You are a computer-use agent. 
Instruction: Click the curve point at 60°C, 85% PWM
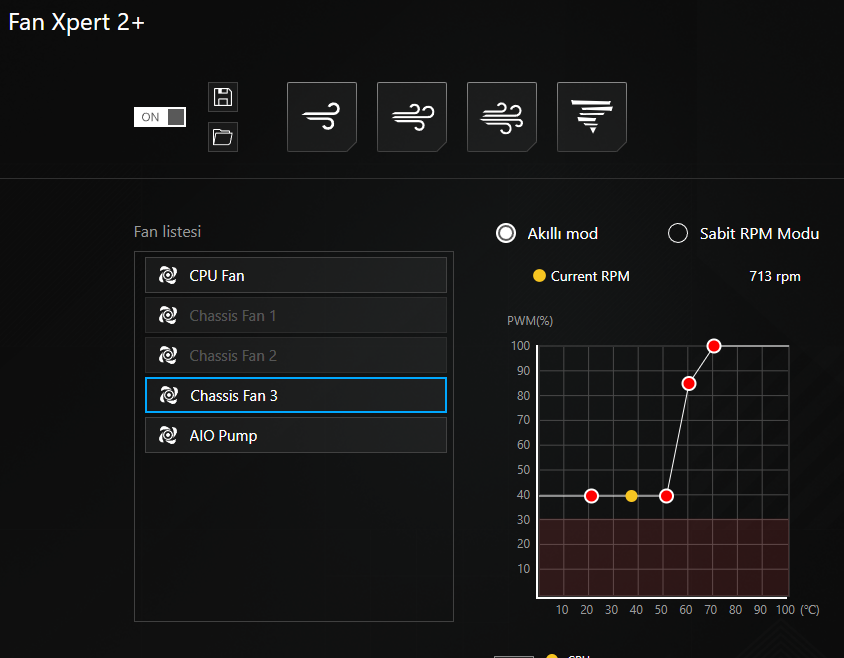click(x=688, y=383)
